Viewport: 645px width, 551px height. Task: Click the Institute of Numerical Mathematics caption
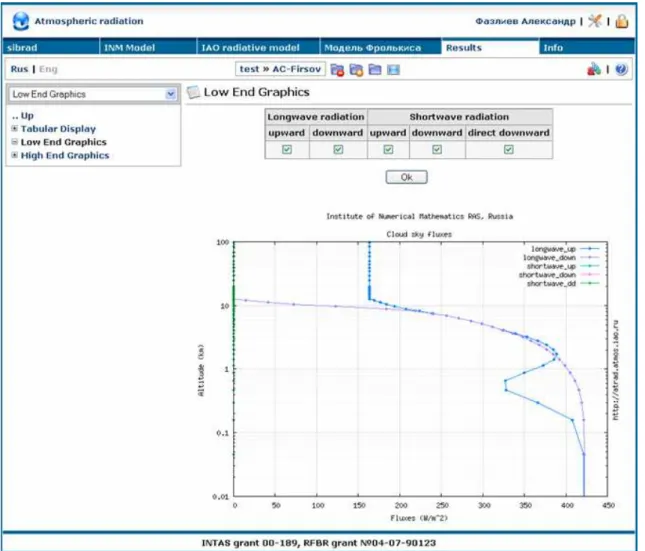[x=420, y=216]
